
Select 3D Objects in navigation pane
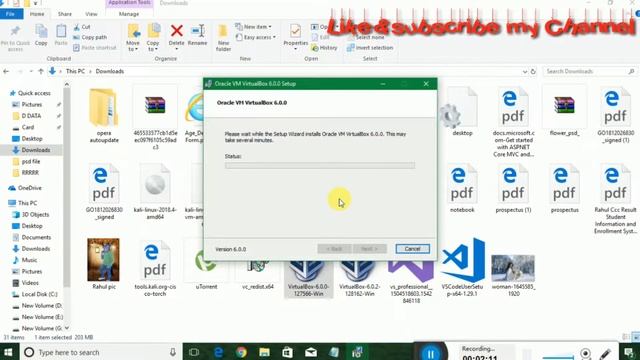[x=35, y=214]
